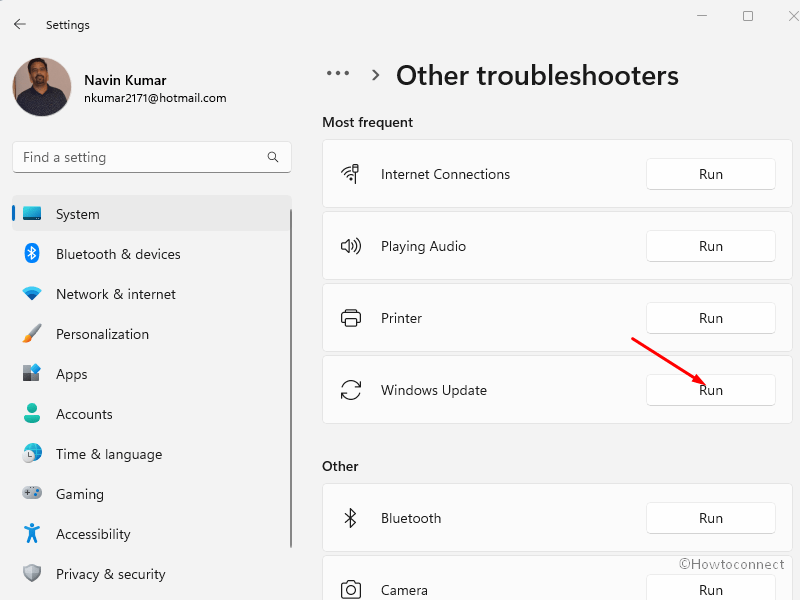This screenshot has height=600, width=800.
Task: Click the Network wifi icon in sidebar
Action: [32, 293]
